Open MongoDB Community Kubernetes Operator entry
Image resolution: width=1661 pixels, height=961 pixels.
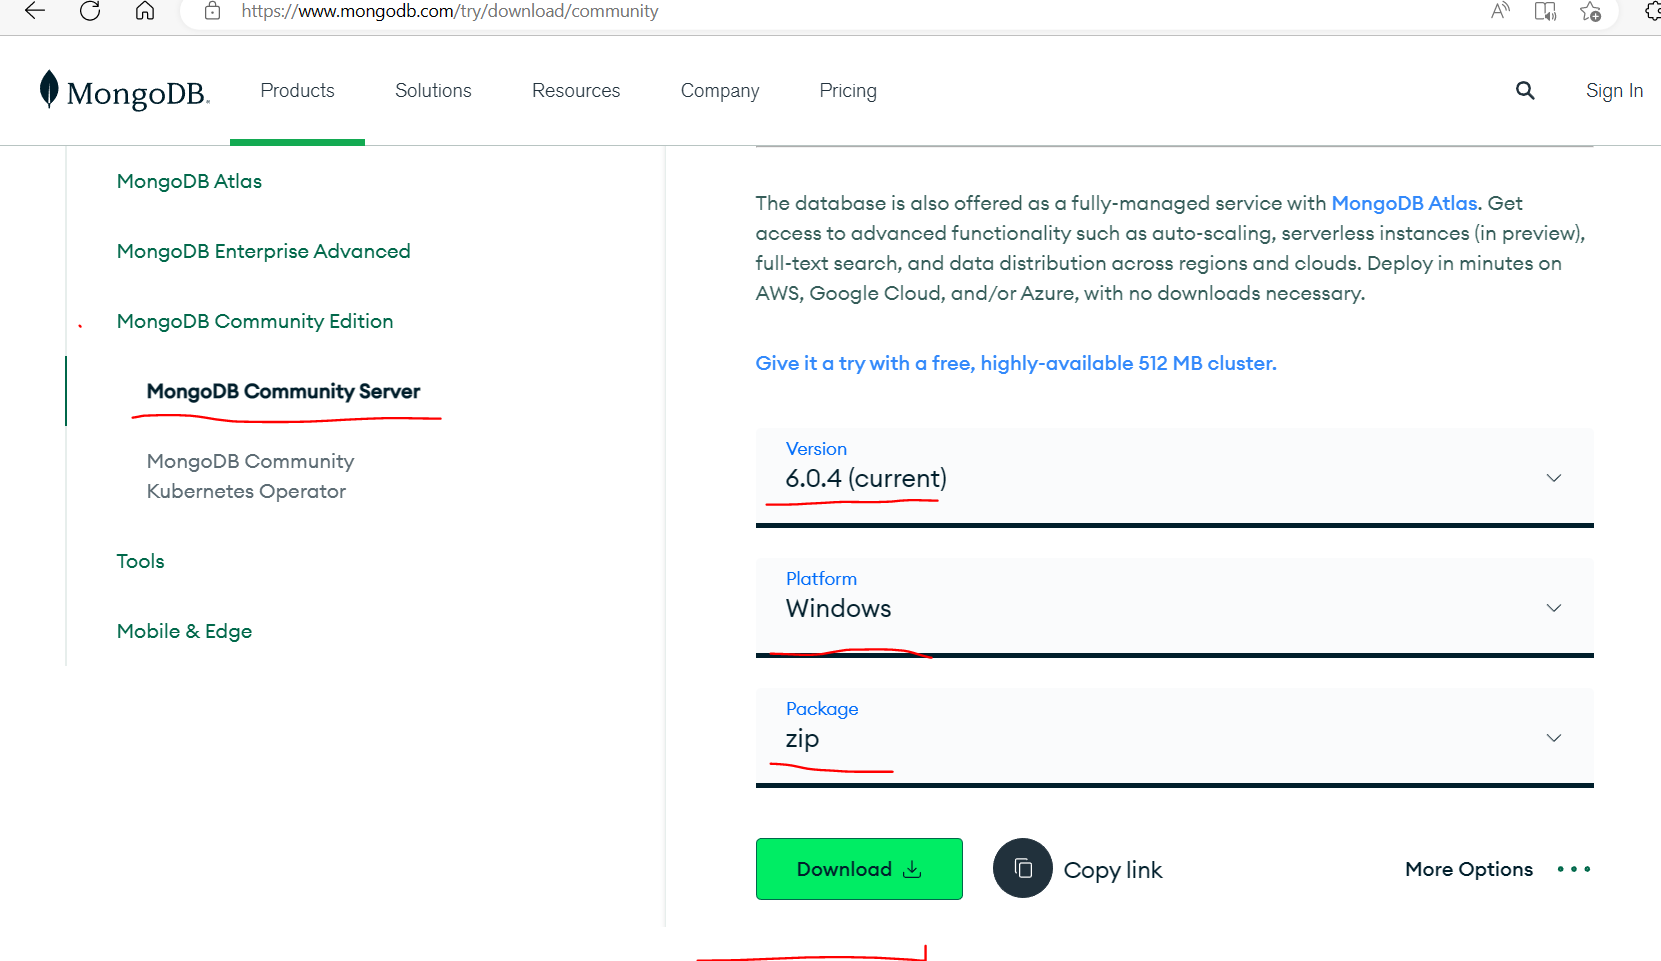click(250, 476)
